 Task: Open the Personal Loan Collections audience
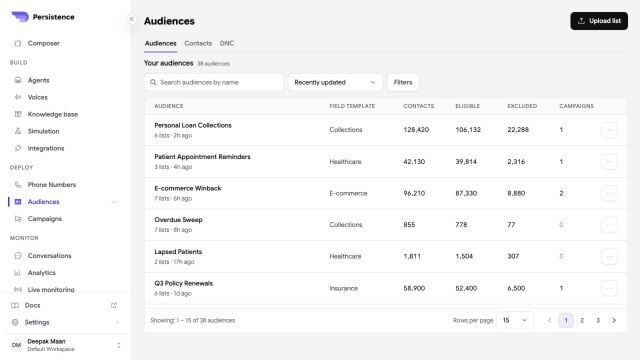click(x=193, y=125)
